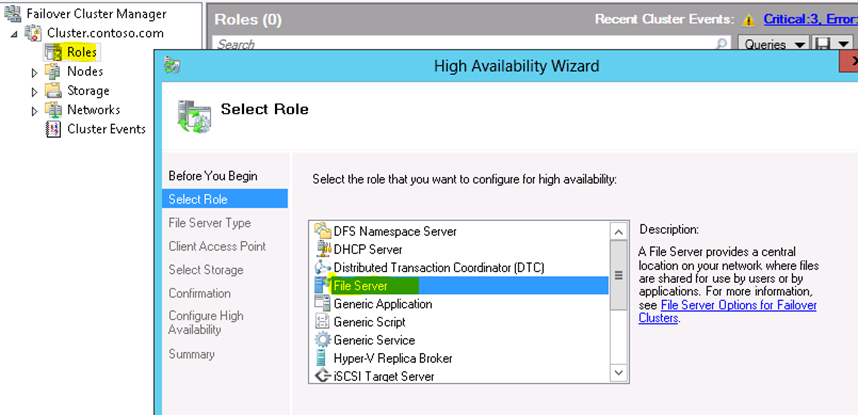Click the save query disk icon
The width and height of the screenshot is (858, 415).
pos(821,44)
